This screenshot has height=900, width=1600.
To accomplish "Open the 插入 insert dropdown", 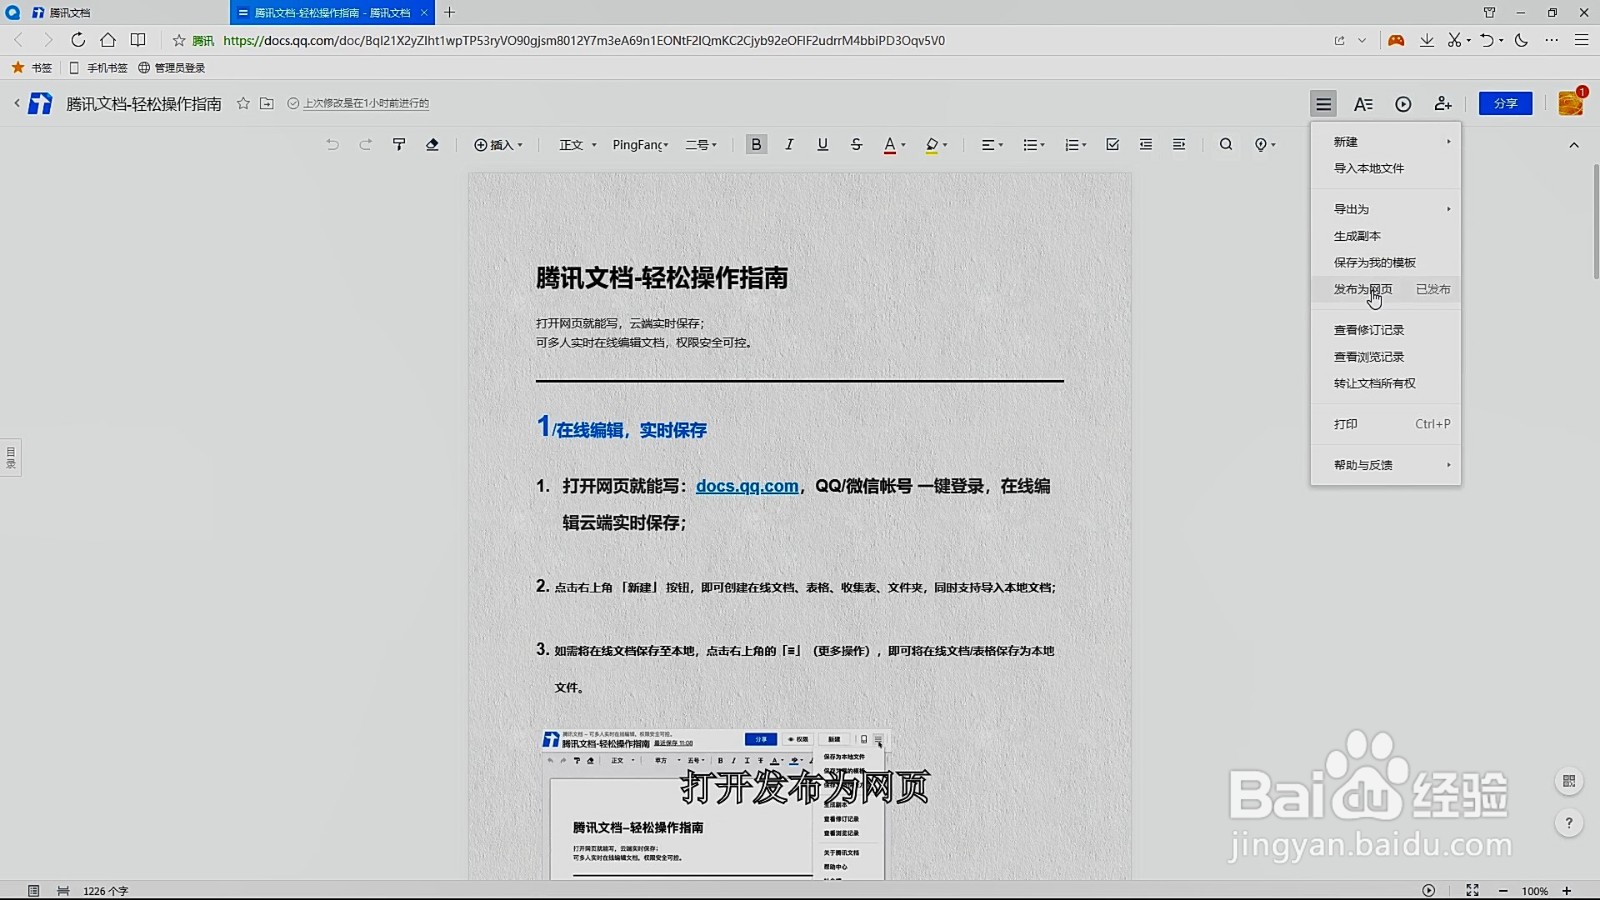I will coord(498,145).
